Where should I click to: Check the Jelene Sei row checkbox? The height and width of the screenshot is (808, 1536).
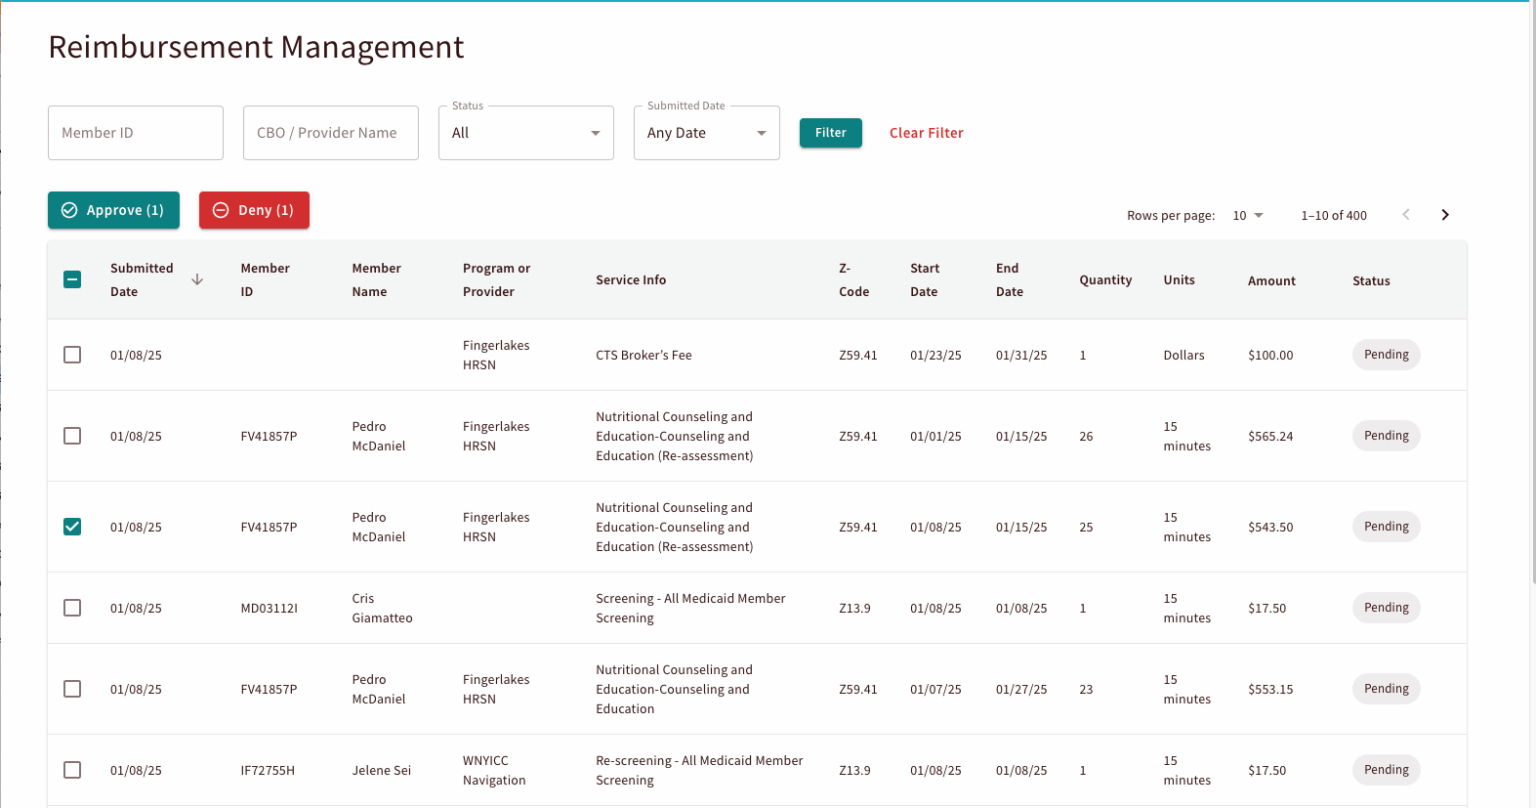tap(72, 770)
